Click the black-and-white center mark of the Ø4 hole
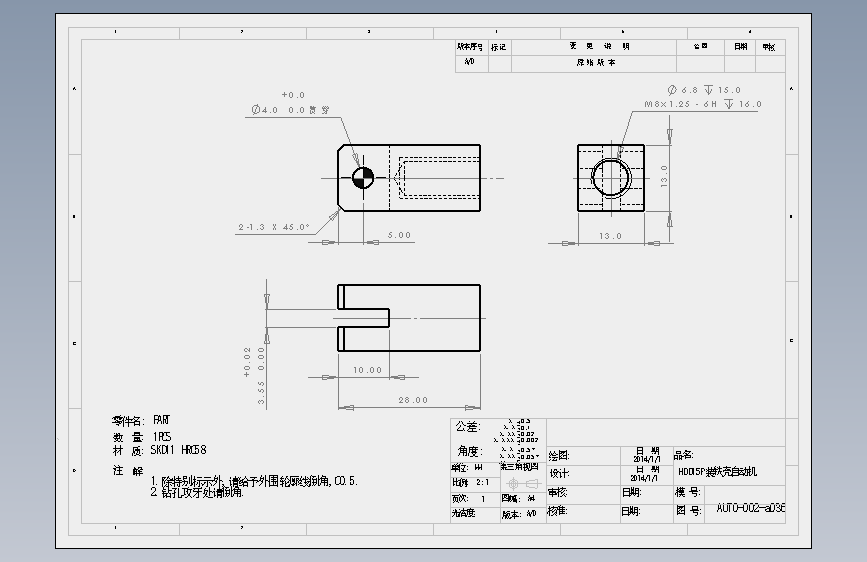Image resolution: width=867 pixels, height=562 pixels. 363,178
